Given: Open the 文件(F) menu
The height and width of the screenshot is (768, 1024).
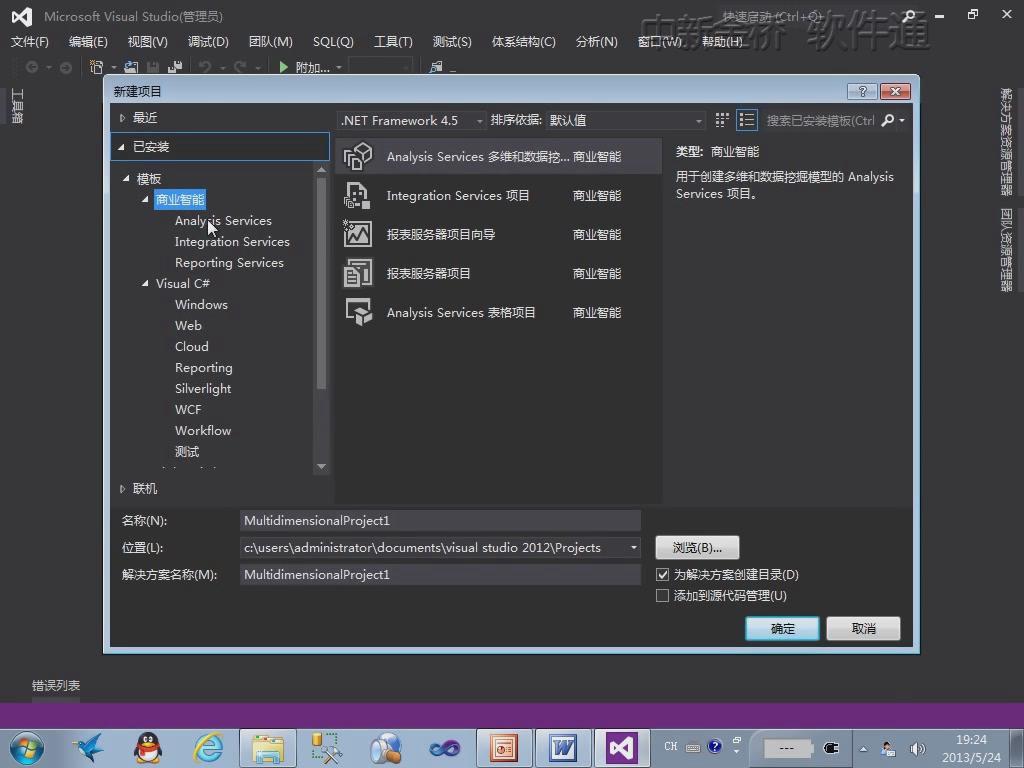Looking at the screenshot, I should (29, 42).
